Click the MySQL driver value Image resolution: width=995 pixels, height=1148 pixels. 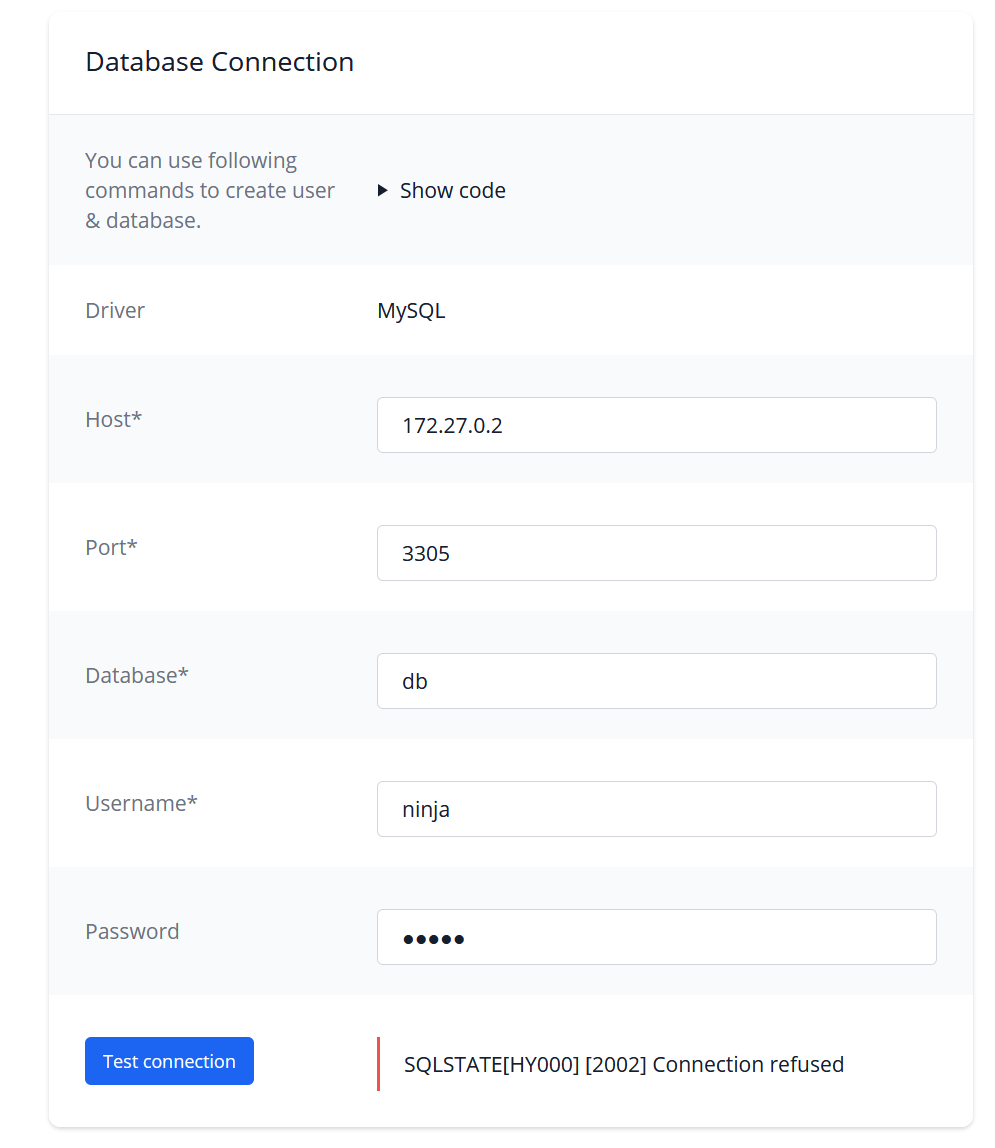tap(411, 310)
